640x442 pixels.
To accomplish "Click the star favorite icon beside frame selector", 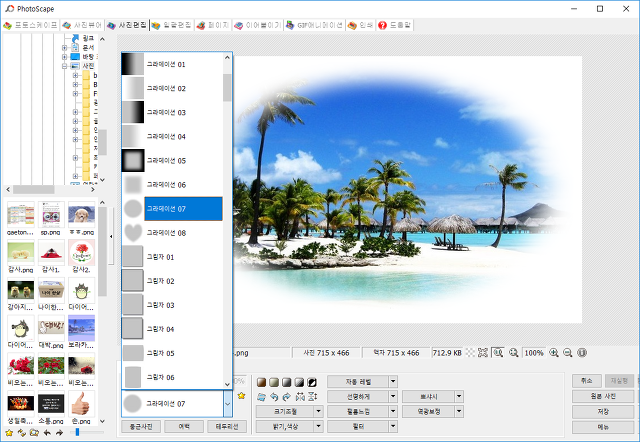I will (241, 395).
